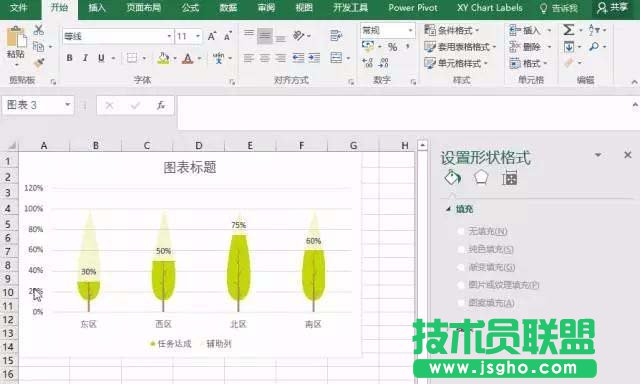This screenshot has height=384, width=640.
Task: Open the Fill and Line paint bucket tab
Action: (x=453, y=178)
